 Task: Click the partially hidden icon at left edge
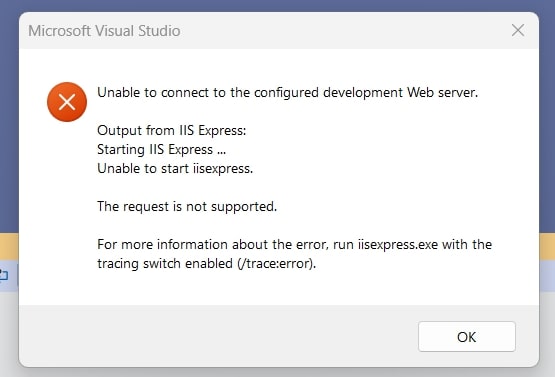pyautogui.click(x=4, y=275)
